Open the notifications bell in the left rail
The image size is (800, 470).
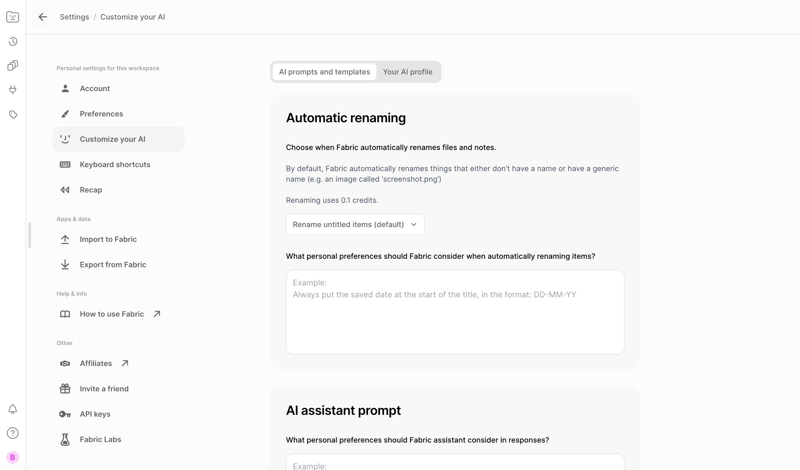point(13,409)
